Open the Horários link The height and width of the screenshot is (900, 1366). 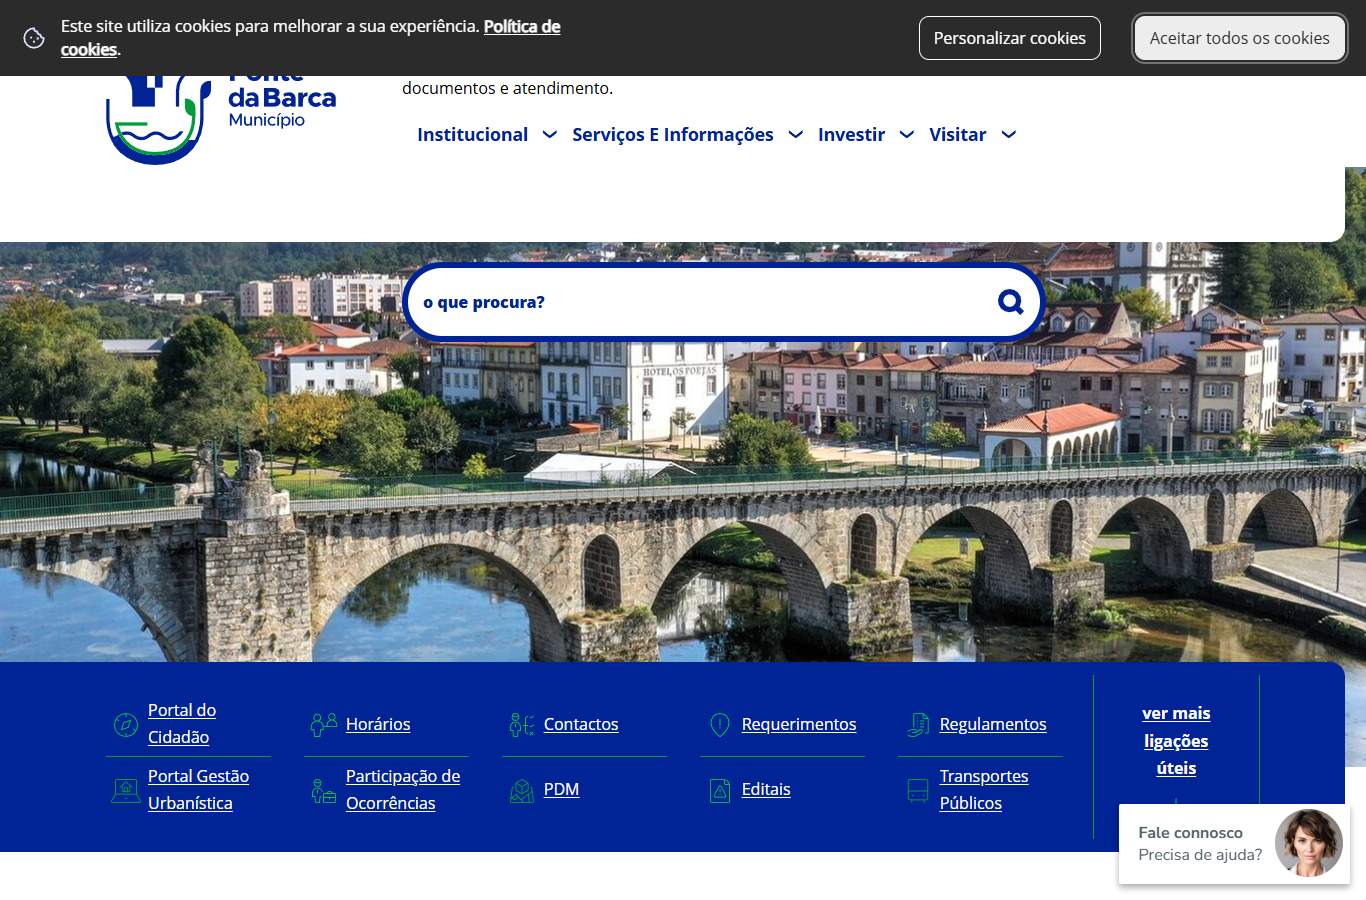pyautogui.click(x=378, y=724)
